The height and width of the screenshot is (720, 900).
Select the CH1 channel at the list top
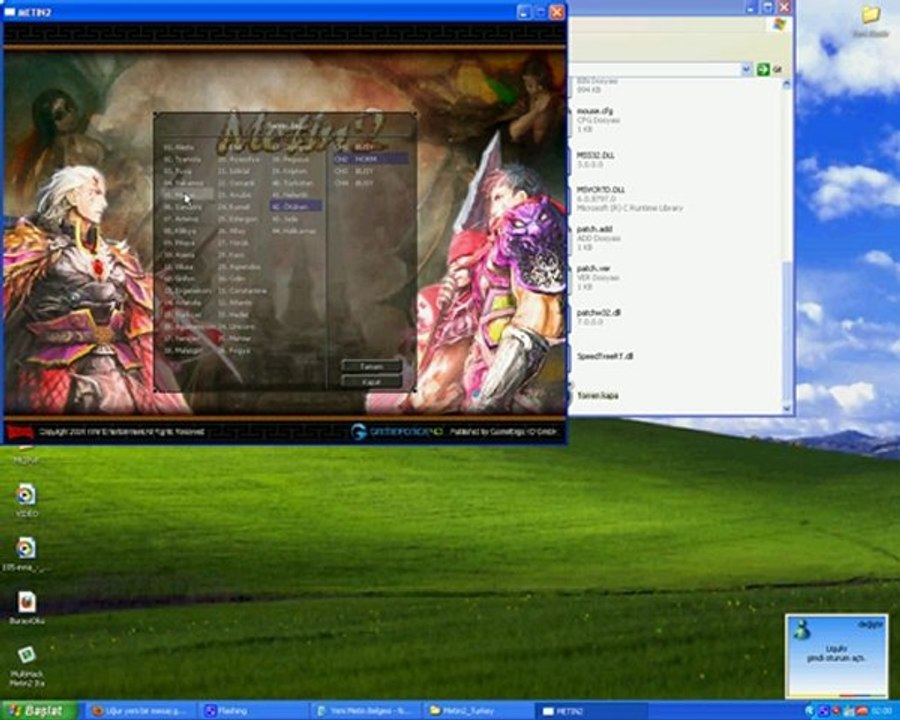371,147
